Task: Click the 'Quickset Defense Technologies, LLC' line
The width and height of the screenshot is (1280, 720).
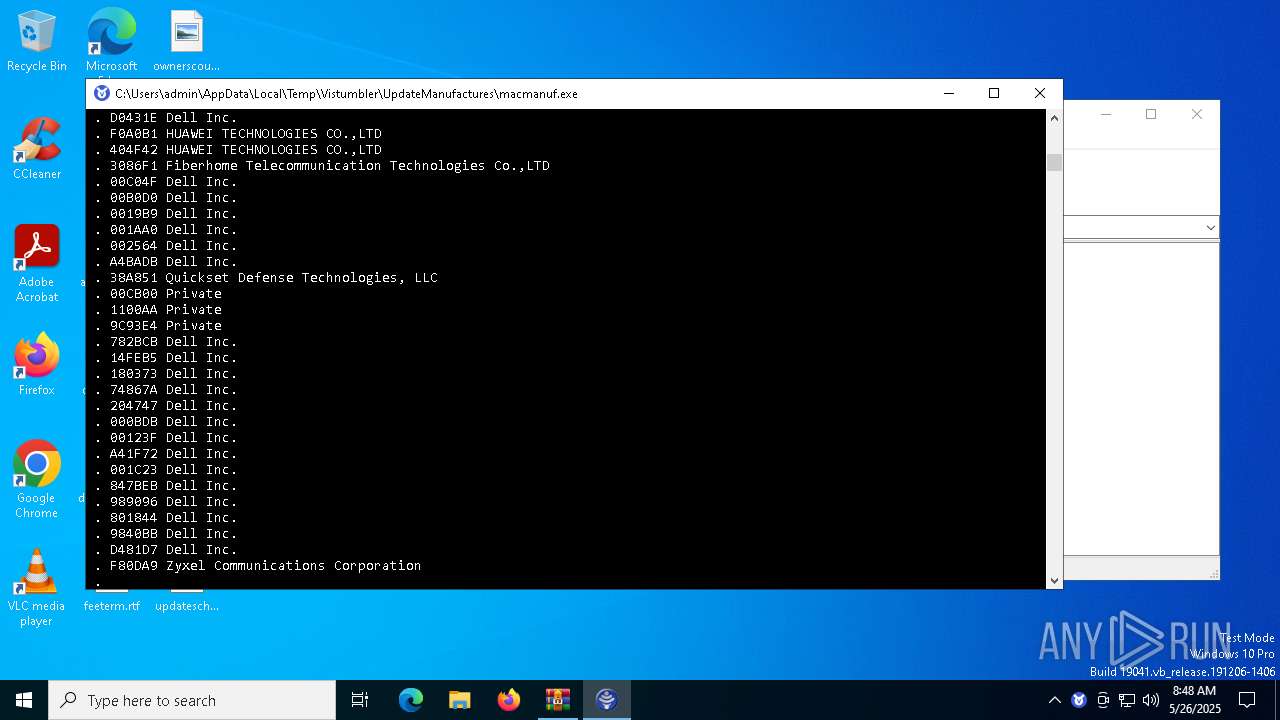Action: [266, 278]
